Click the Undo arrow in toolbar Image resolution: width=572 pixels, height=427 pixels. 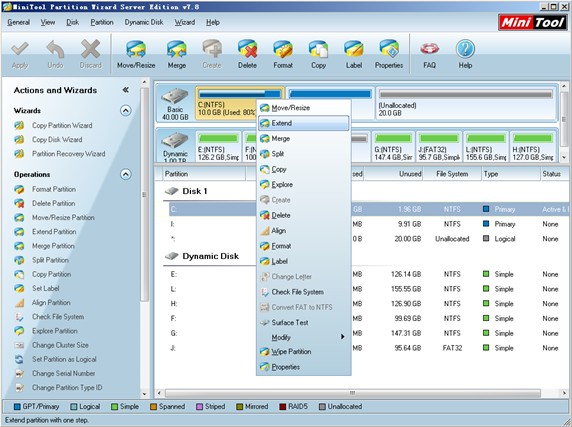pos(55,49)
